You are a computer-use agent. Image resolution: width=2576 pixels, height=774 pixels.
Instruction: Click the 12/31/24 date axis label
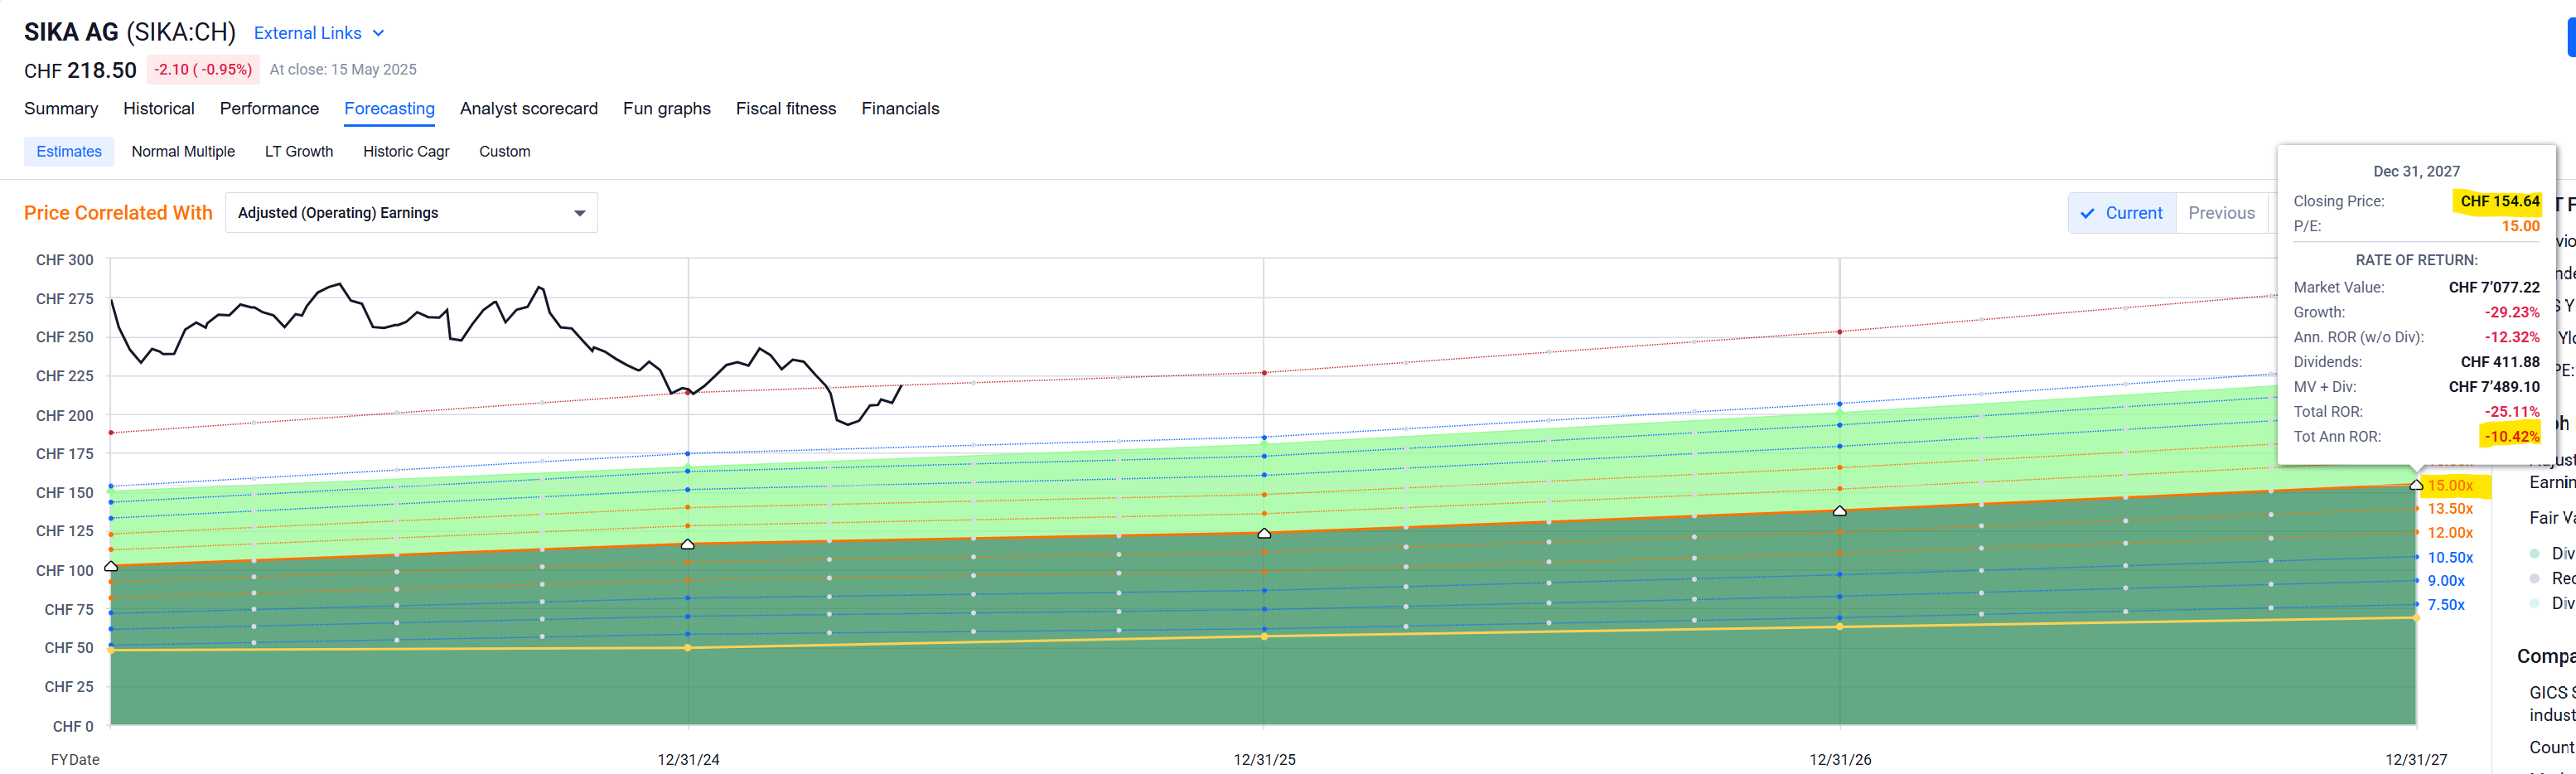pos(688,759)
